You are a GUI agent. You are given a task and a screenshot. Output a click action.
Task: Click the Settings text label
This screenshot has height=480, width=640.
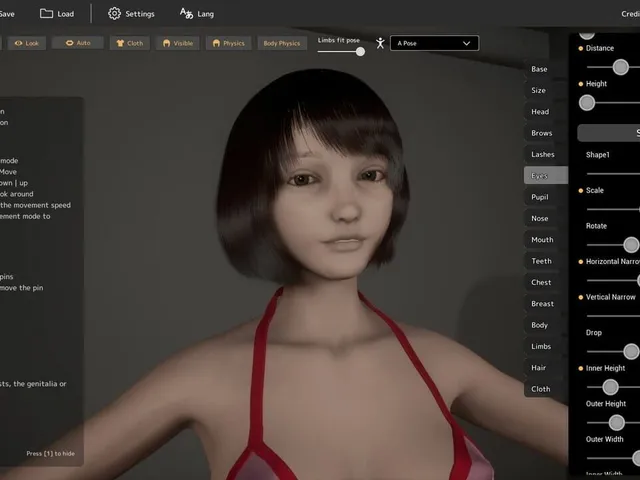[140, 14]
